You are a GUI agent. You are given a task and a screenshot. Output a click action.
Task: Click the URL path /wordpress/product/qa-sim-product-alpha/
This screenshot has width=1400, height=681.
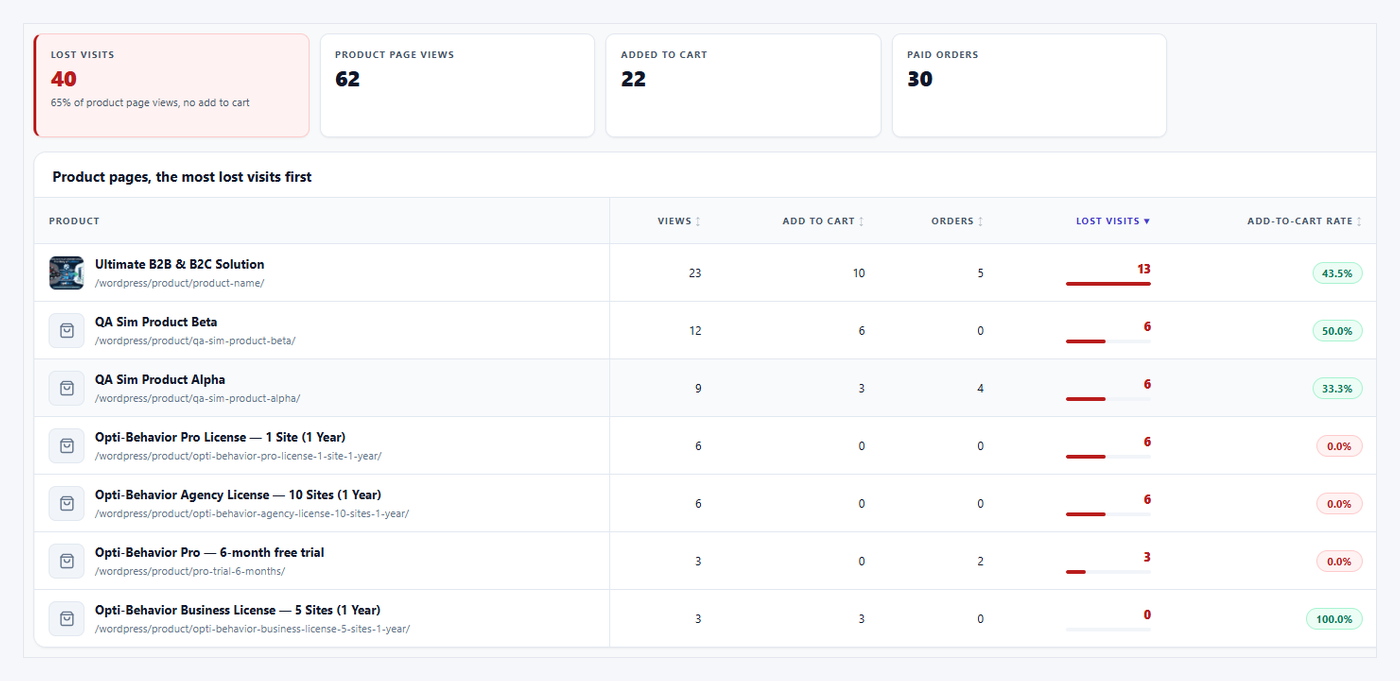coord(198,398)
